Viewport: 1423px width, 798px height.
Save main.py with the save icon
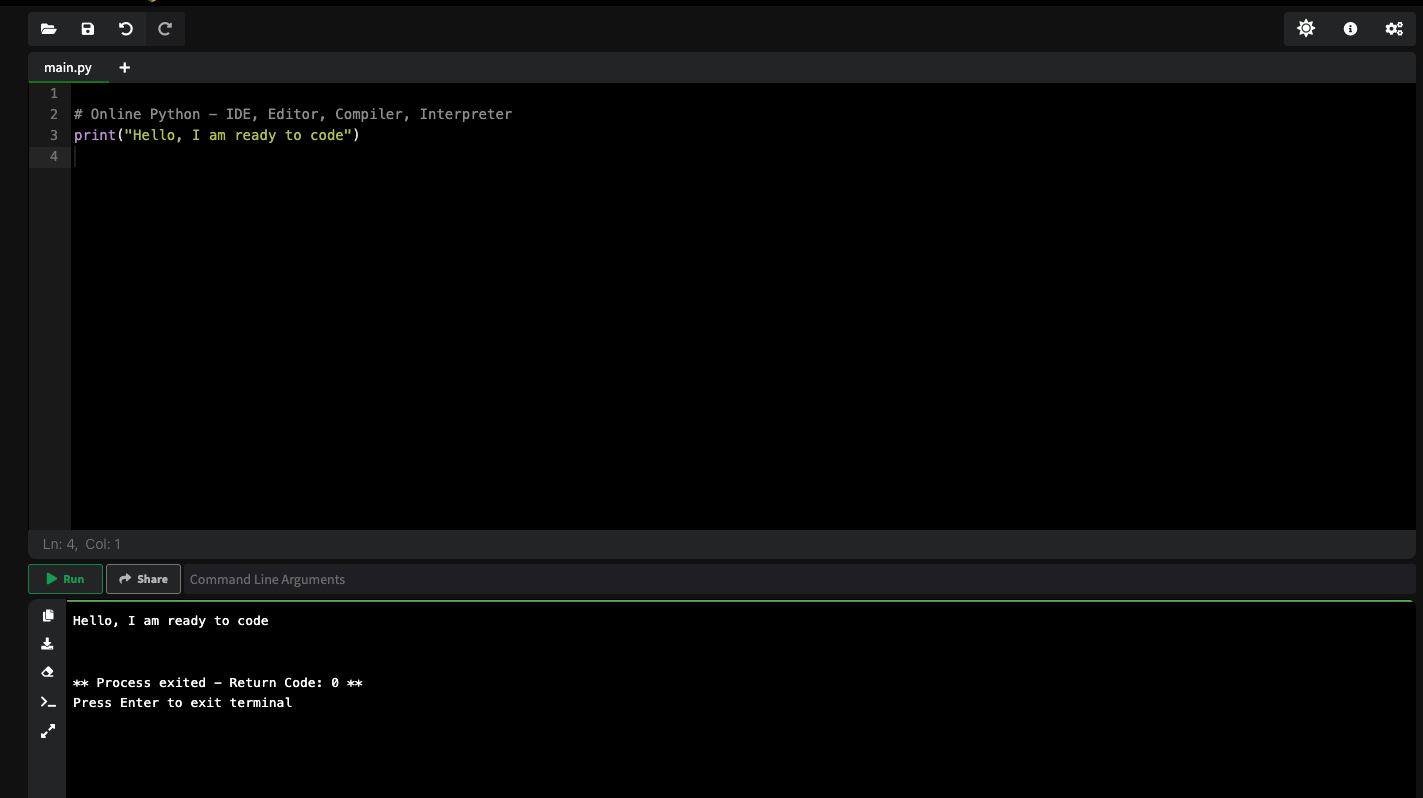coord(87,29)
